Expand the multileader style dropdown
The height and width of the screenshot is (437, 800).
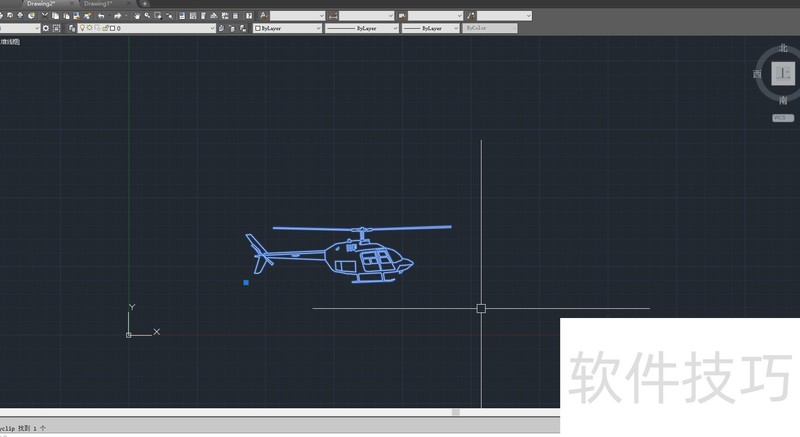529,16
